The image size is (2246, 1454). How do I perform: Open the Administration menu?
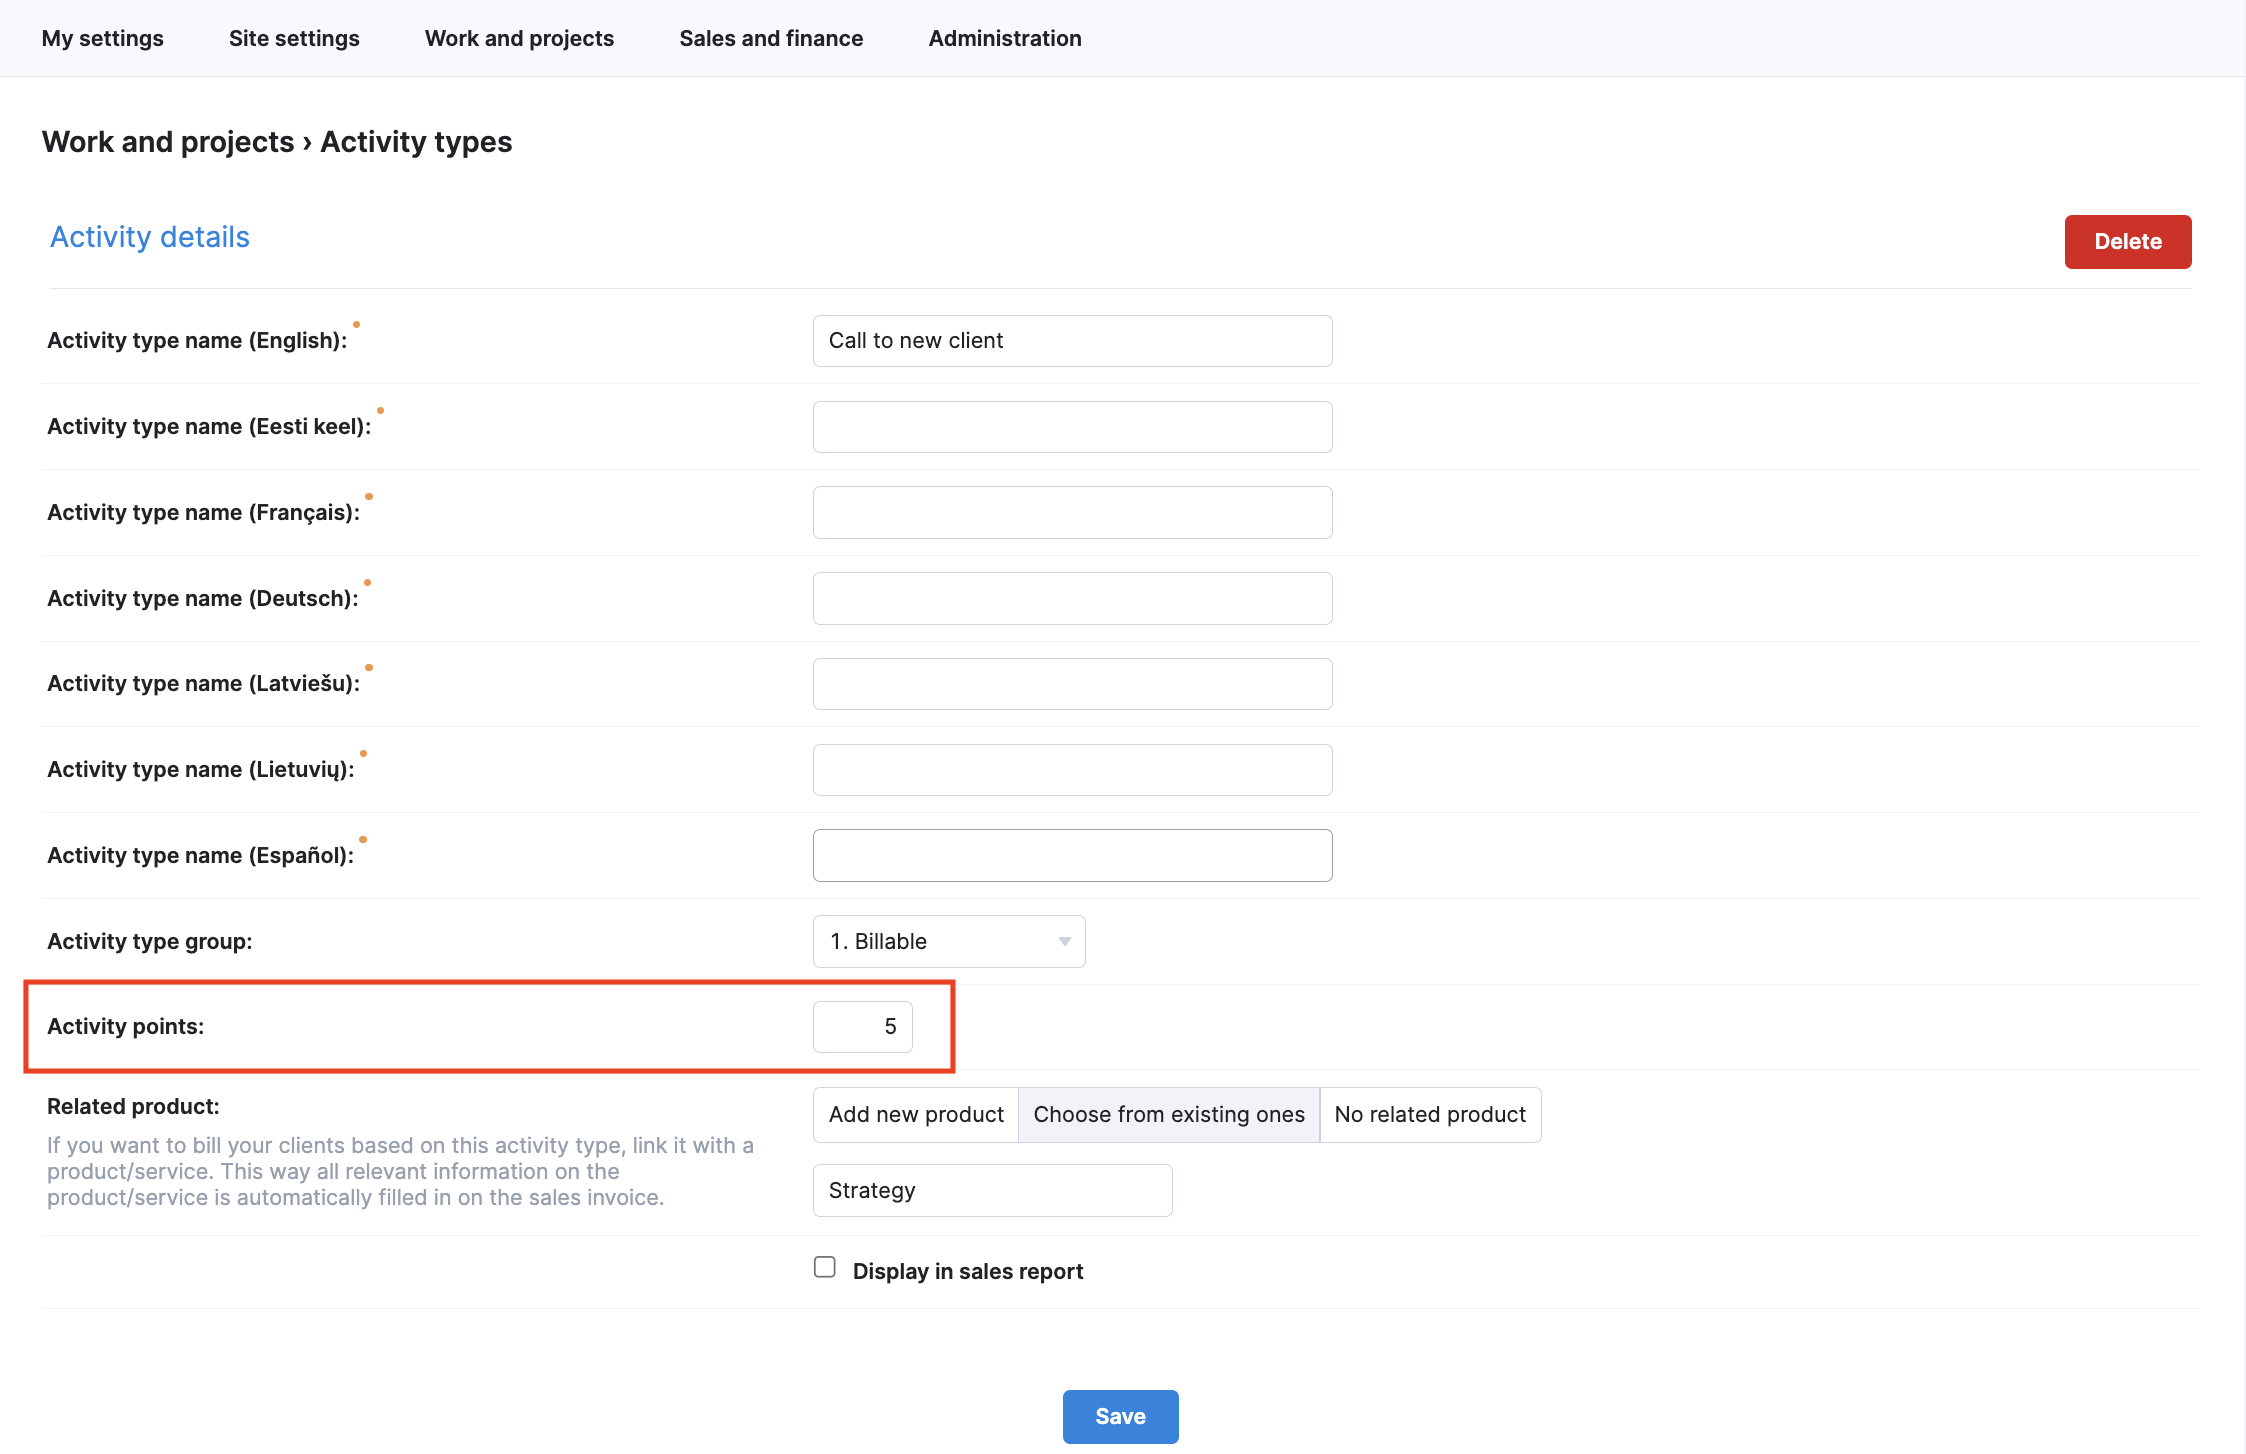pyautogui.click(x=1005, y=38)
